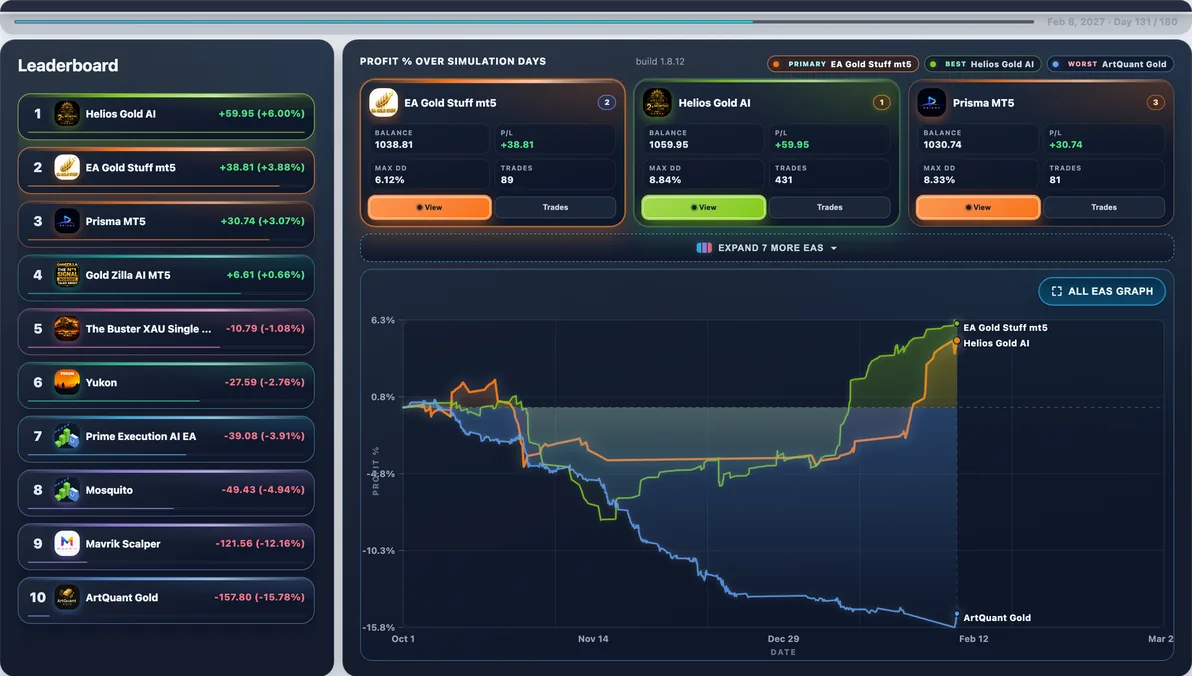Click the balance value 1038.81

[x=394, y=144]
